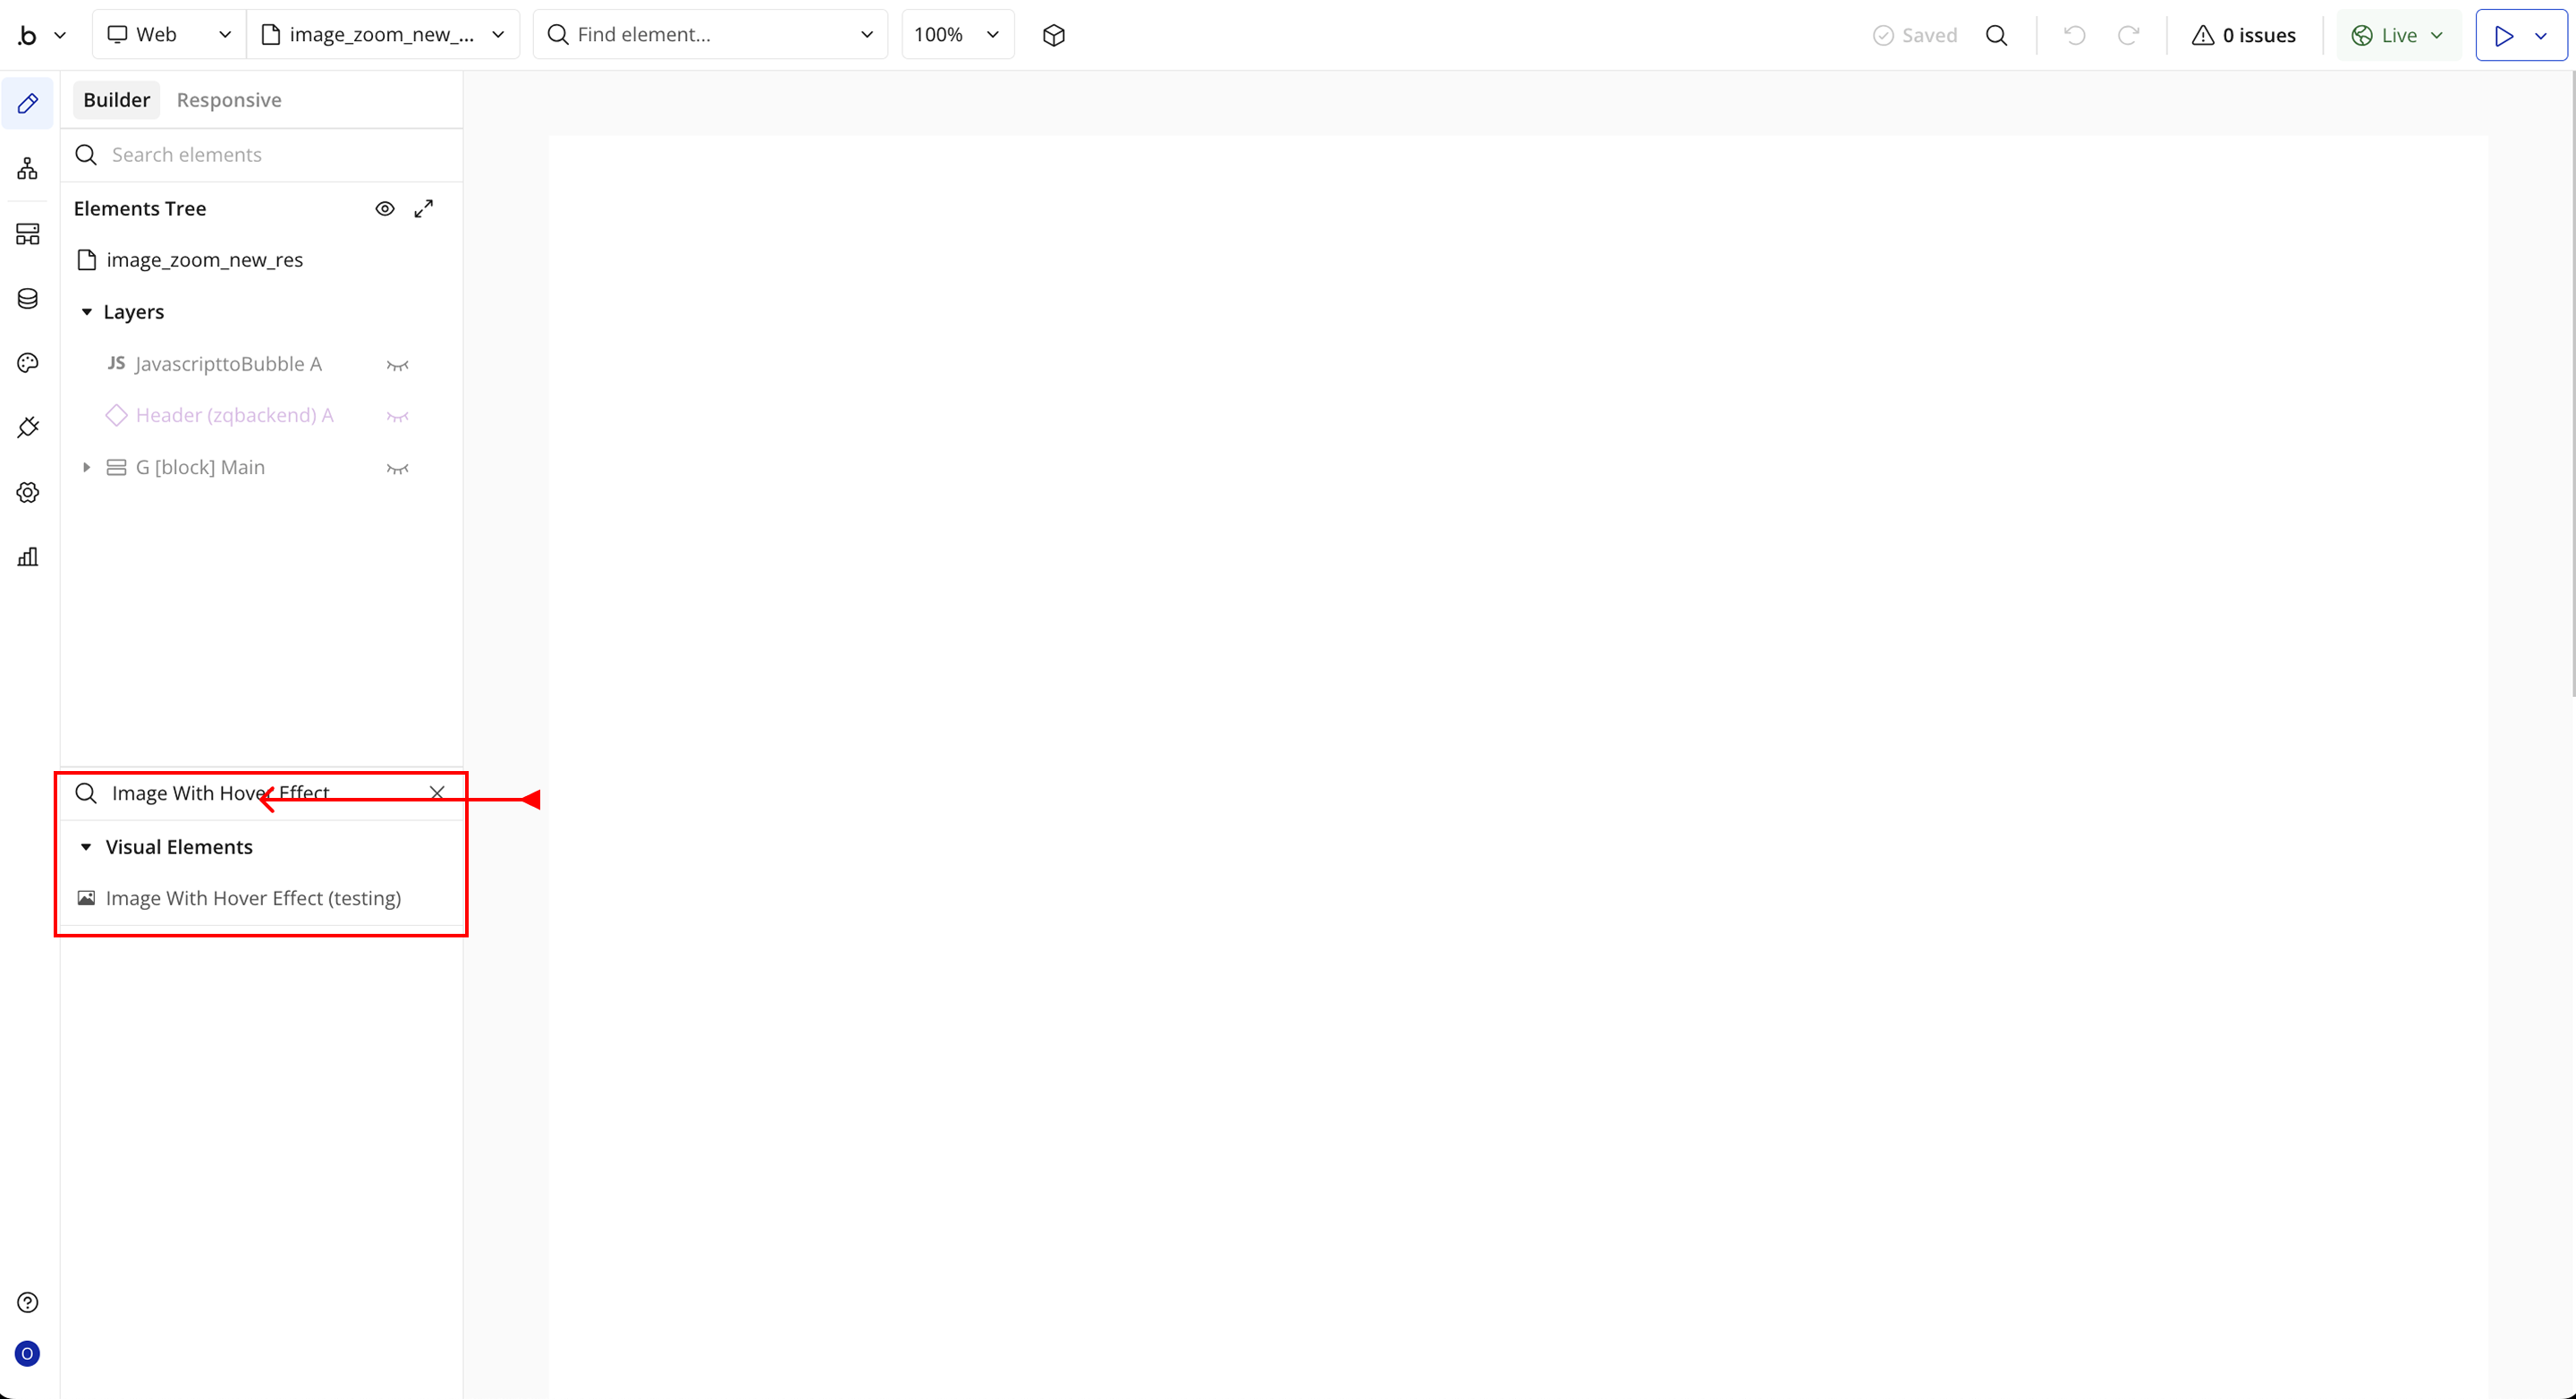Open the Styles palette icon
2576x1399 pixels.
coord(27,363)
